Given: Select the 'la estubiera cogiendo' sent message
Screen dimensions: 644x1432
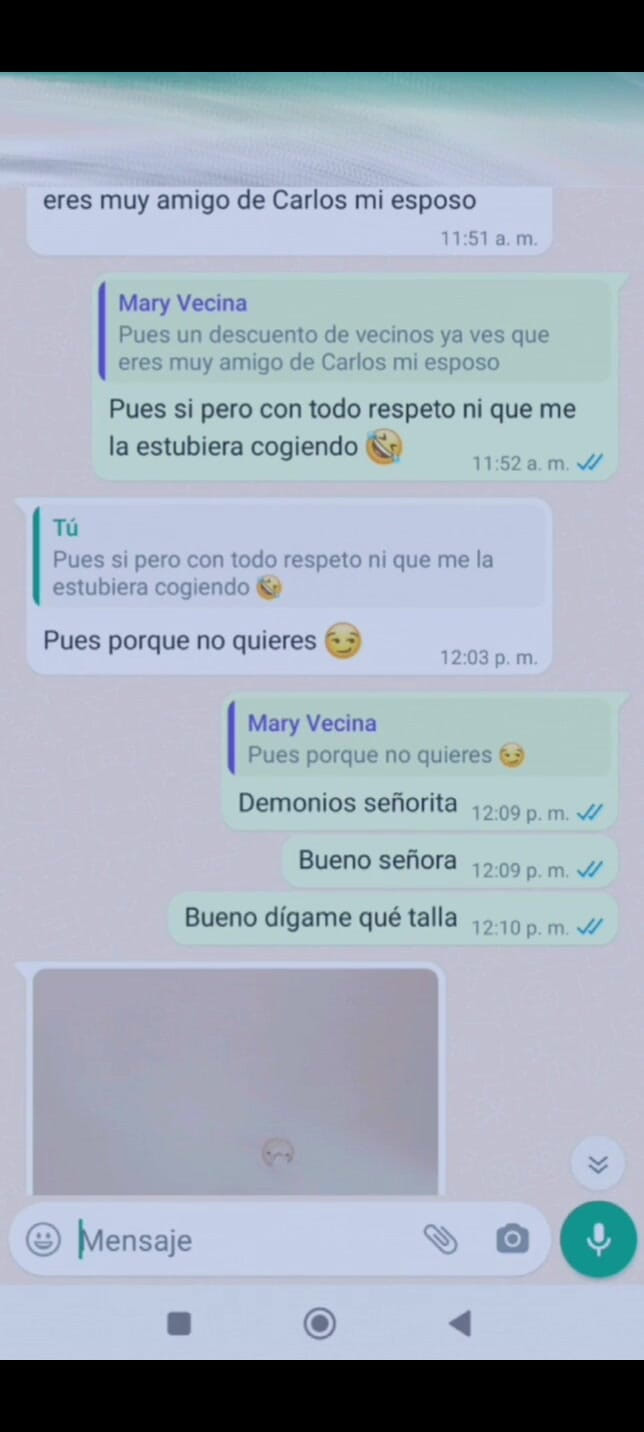Looking at the screenshot, I should click(354, 377).
